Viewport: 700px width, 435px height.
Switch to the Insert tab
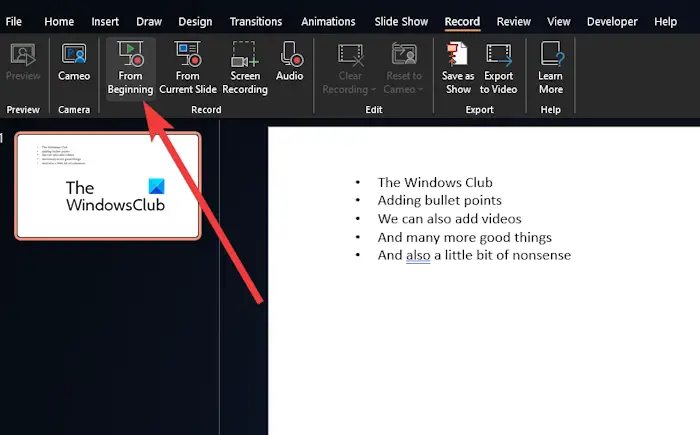tap(105, 21)
